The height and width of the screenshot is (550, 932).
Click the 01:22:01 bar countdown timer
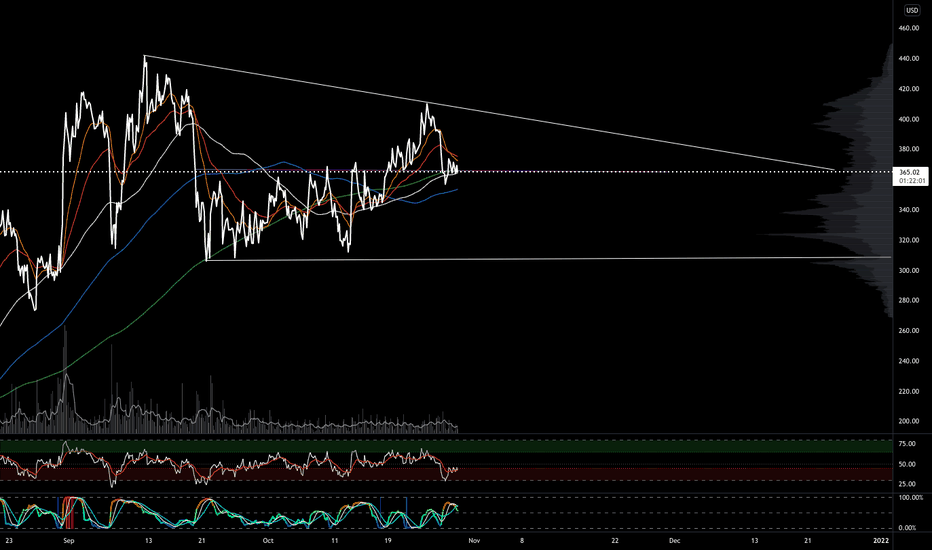pyautogui.click(x=912, y=180)
